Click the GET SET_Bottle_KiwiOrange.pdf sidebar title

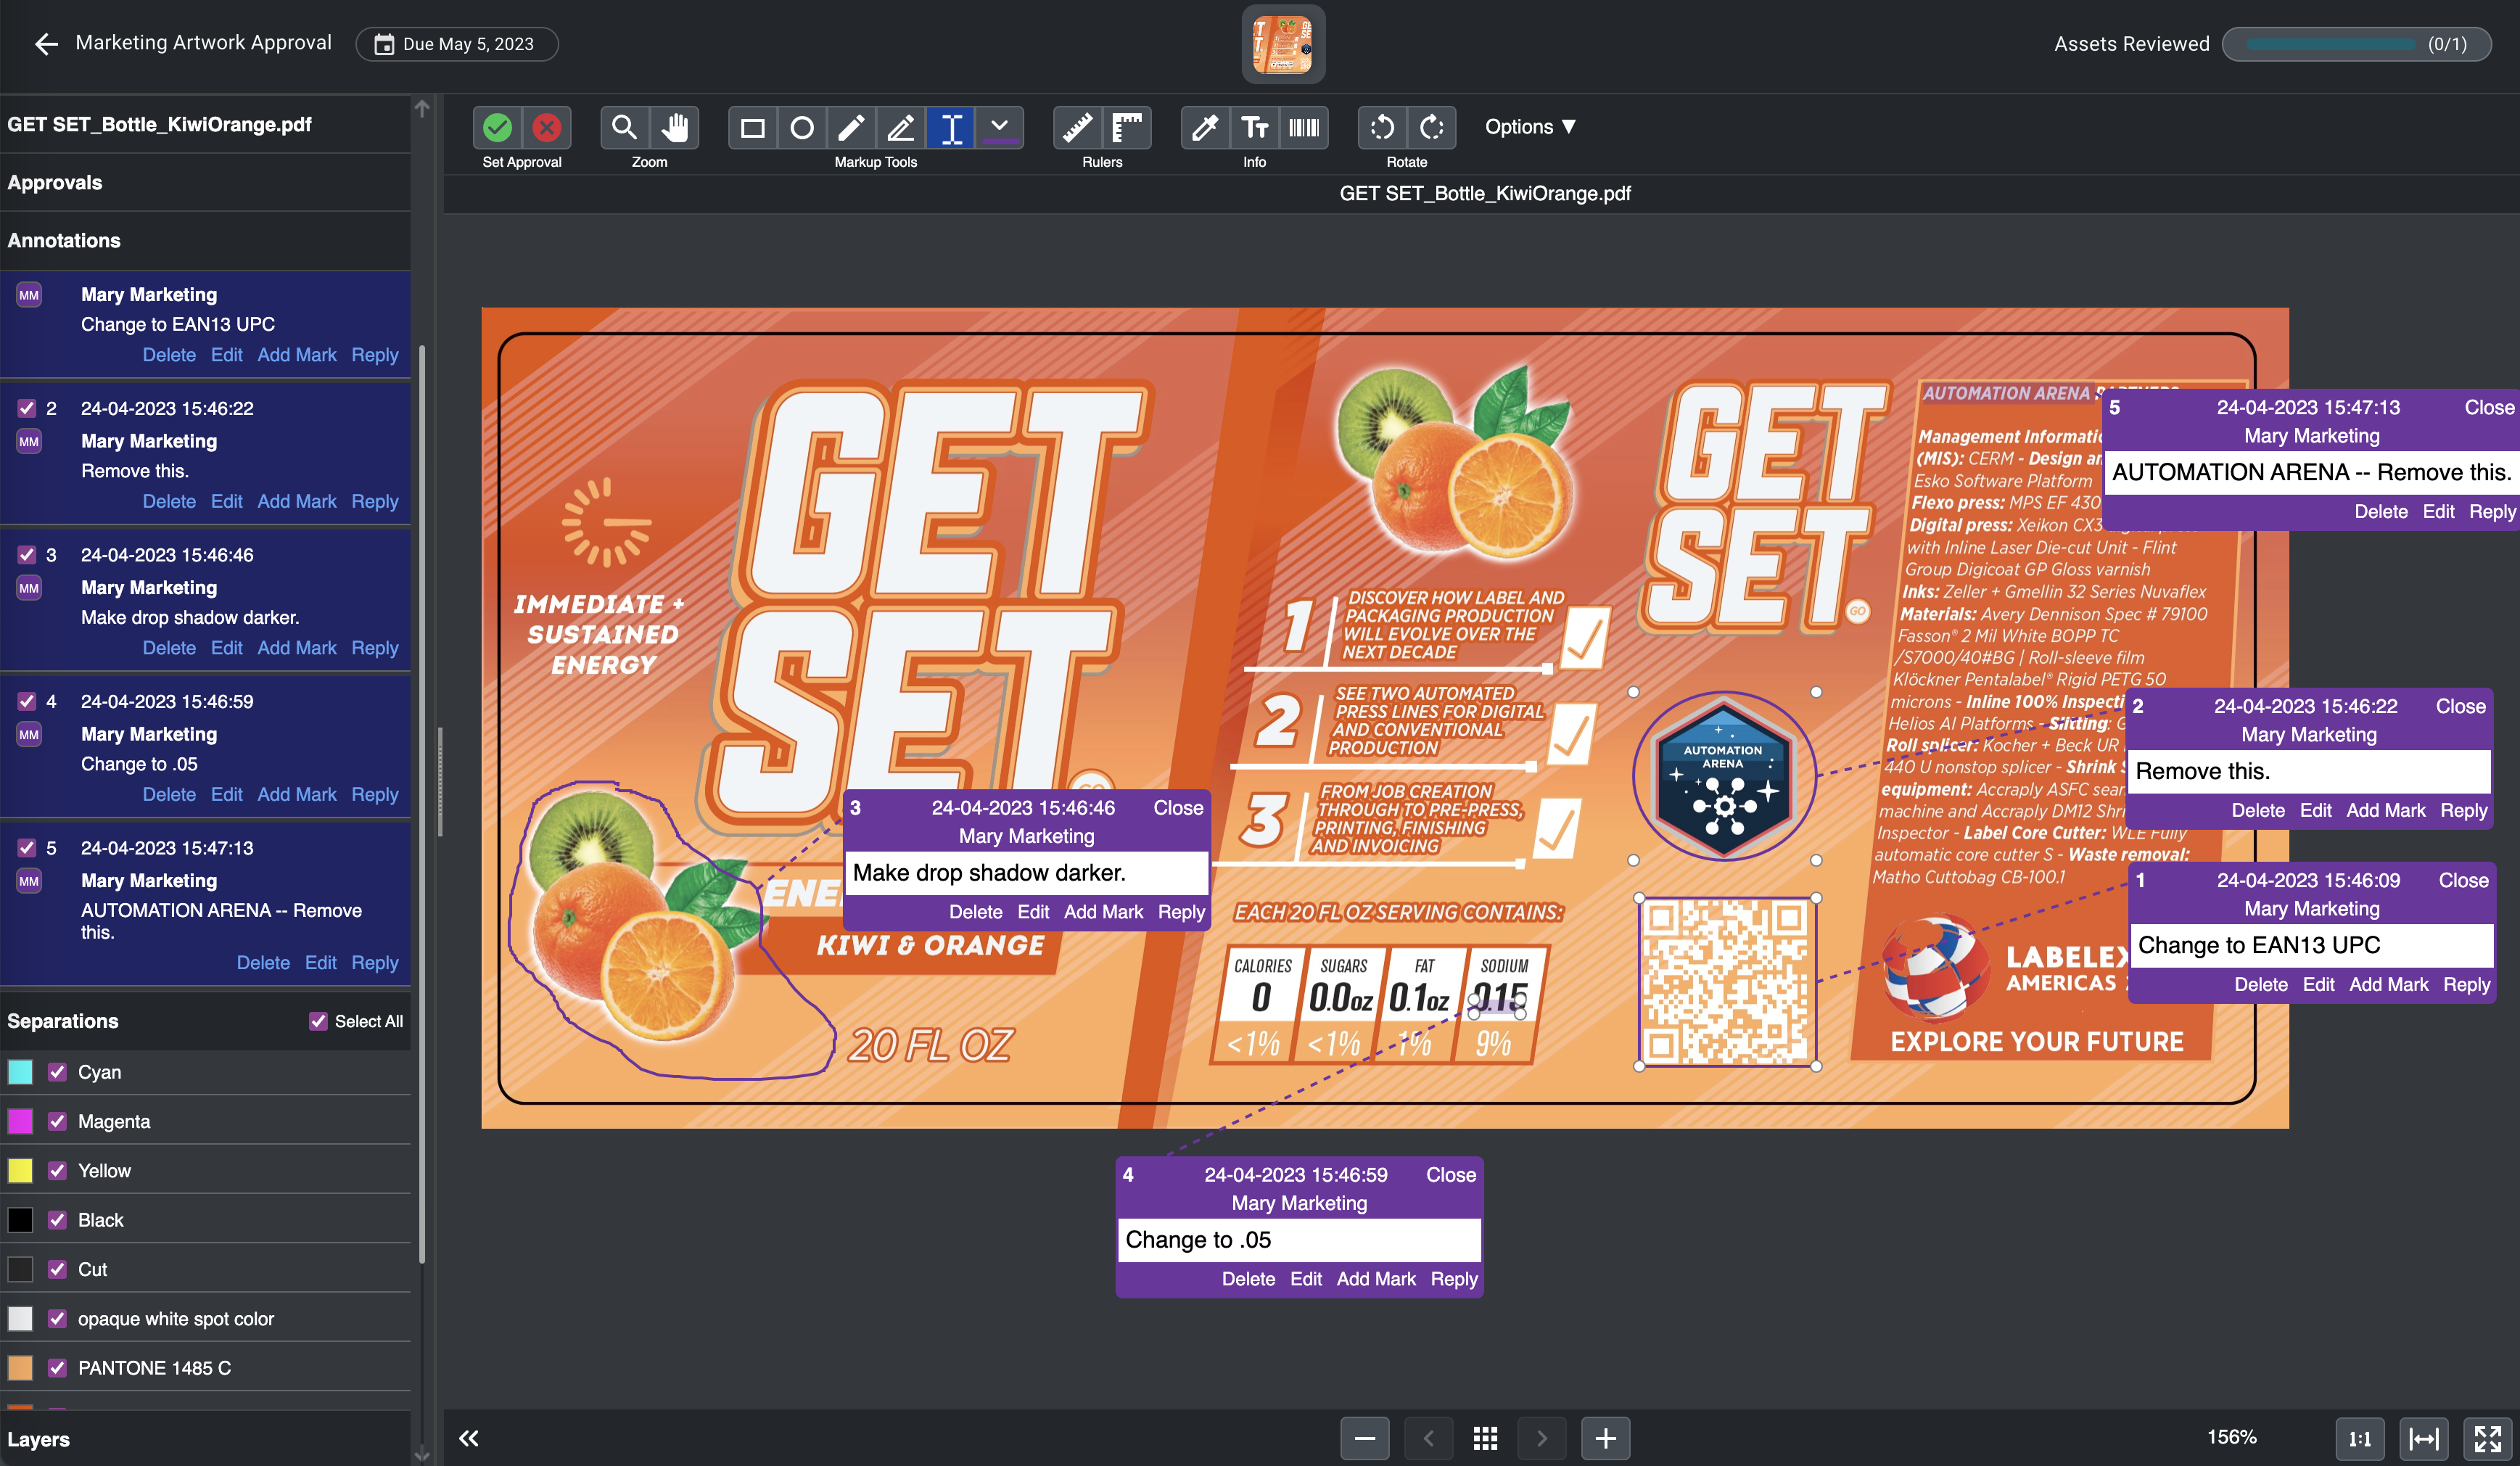point(159,124)
